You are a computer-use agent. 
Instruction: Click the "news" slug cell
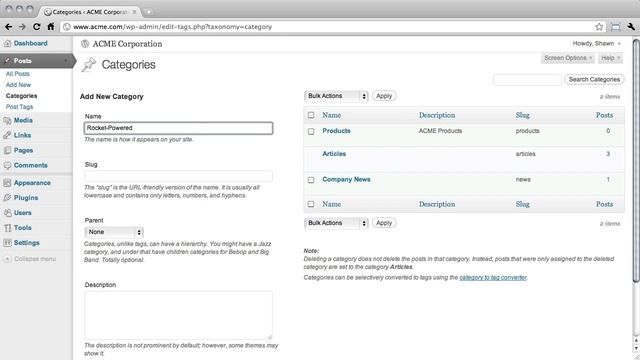click(x=523, y=180)
